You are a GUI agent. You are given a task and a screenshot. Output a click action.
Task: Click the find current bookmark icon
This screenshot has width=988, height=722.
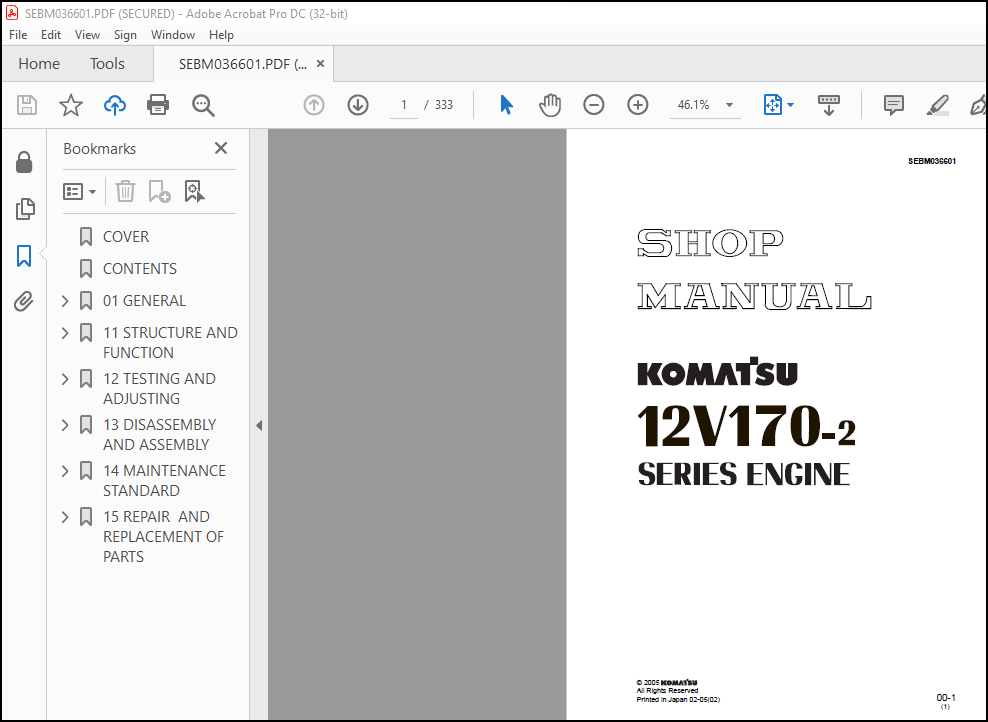coord(194,191)
